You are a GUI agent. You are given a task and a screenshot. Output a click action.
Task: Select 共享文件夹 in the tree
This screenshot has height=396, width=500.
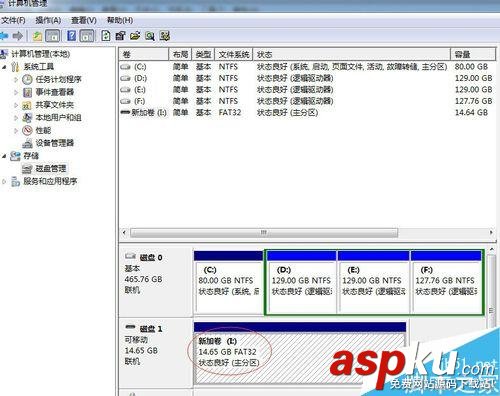[x=55, y=105]
